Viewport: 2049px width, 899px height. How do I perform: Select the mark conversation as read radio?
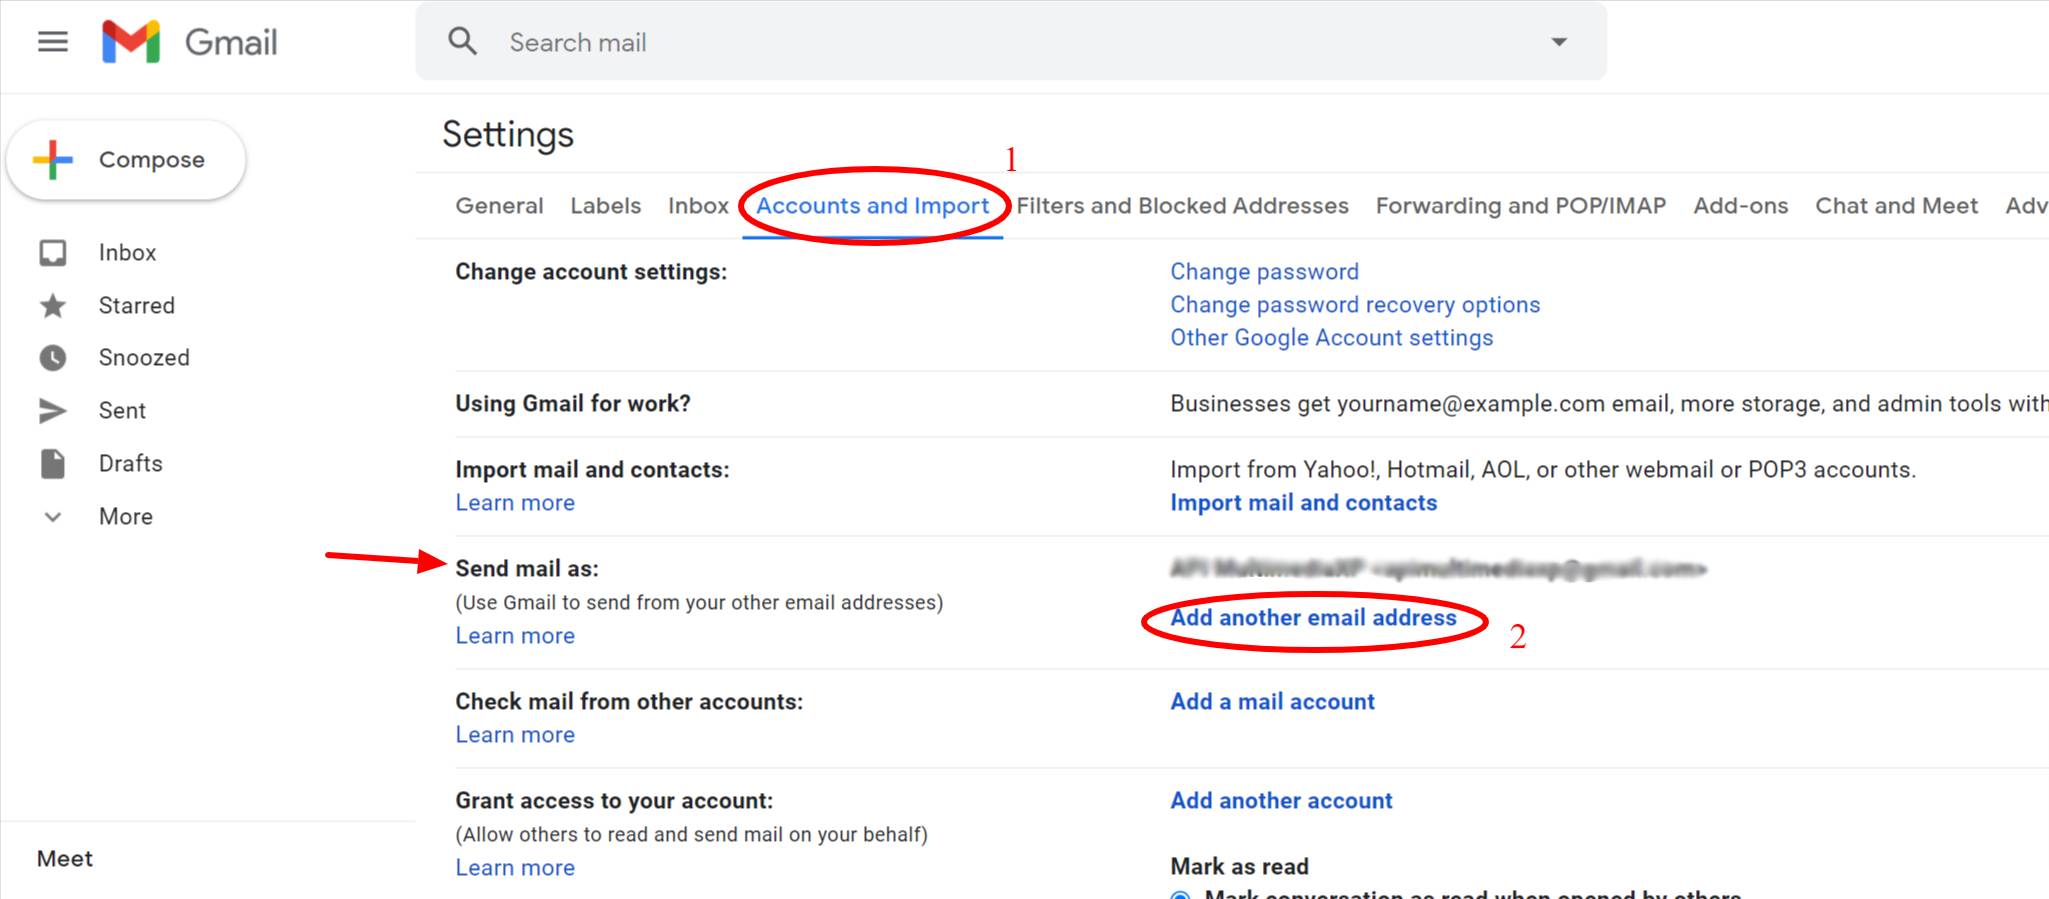point(1181,895)
